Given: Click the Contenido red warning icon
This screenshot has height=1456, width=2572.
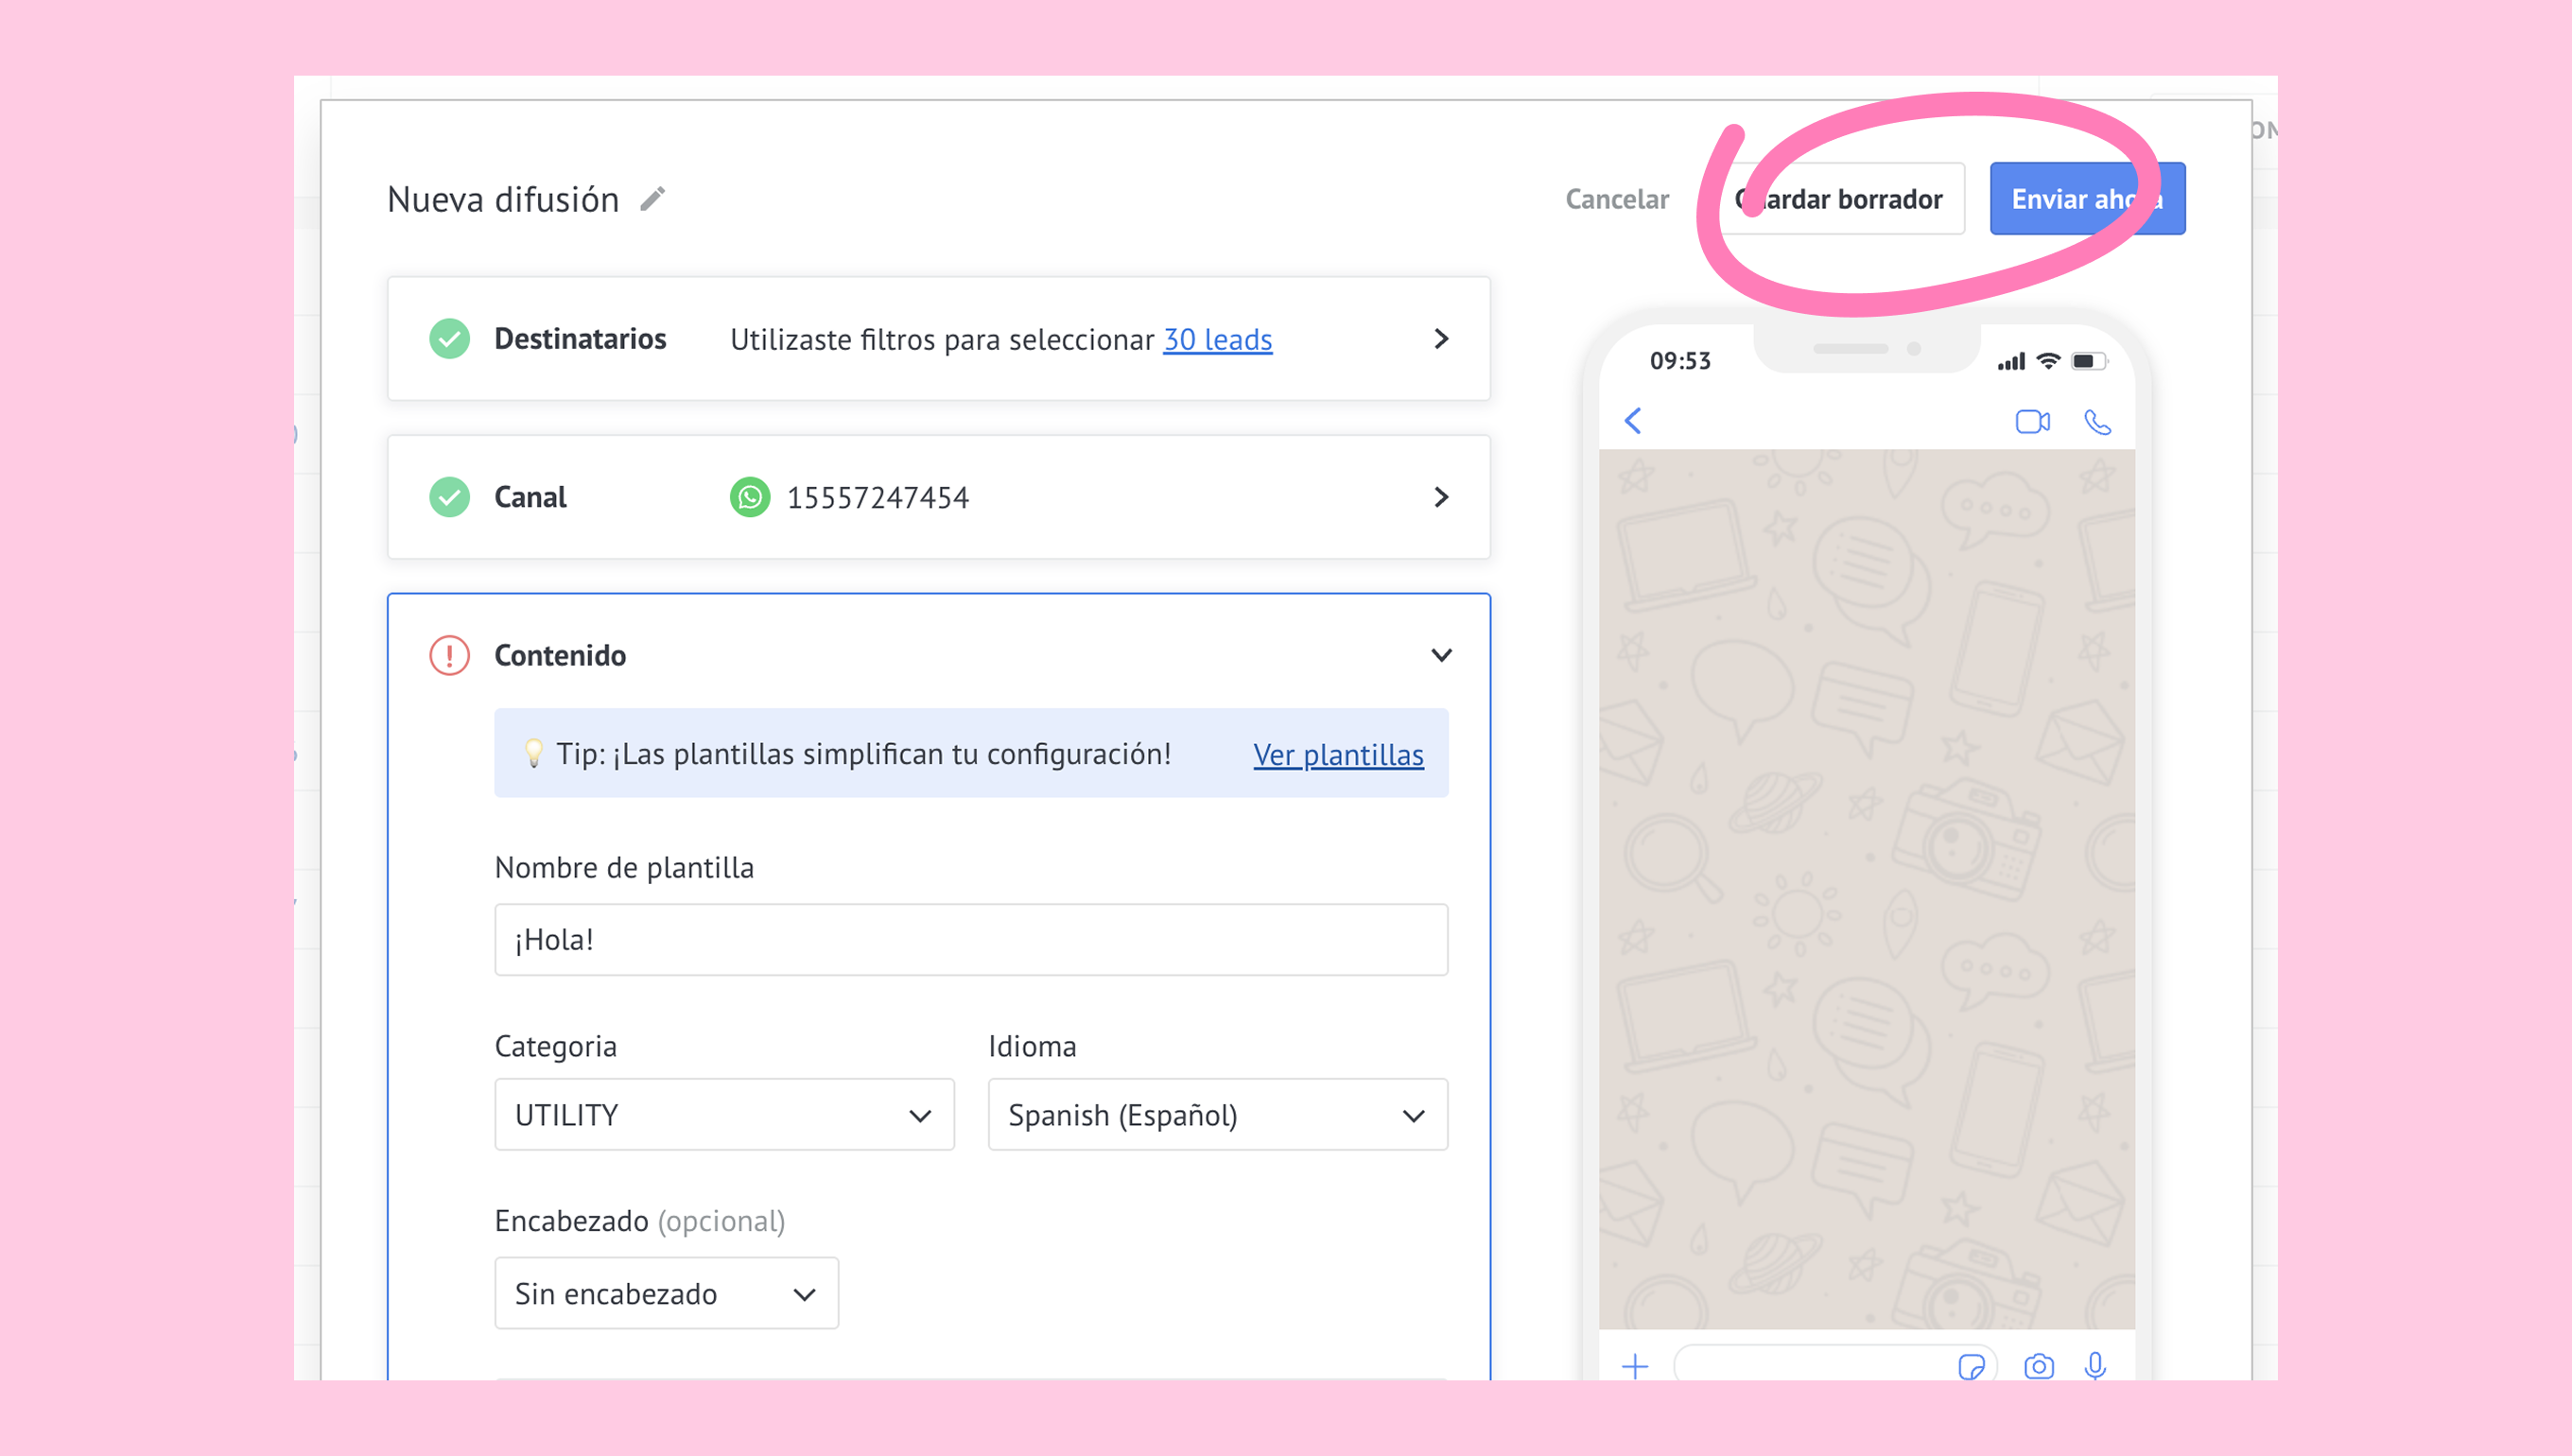Looking at the screenshot, I should (x=450, y=655).
